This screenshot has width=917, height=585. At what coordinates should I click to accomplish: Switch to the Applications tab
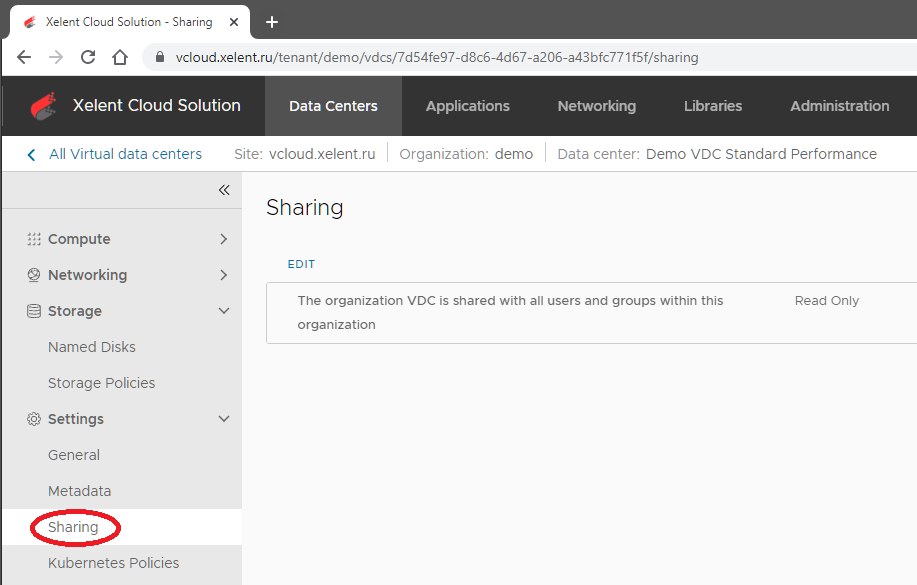click(468, 106)
